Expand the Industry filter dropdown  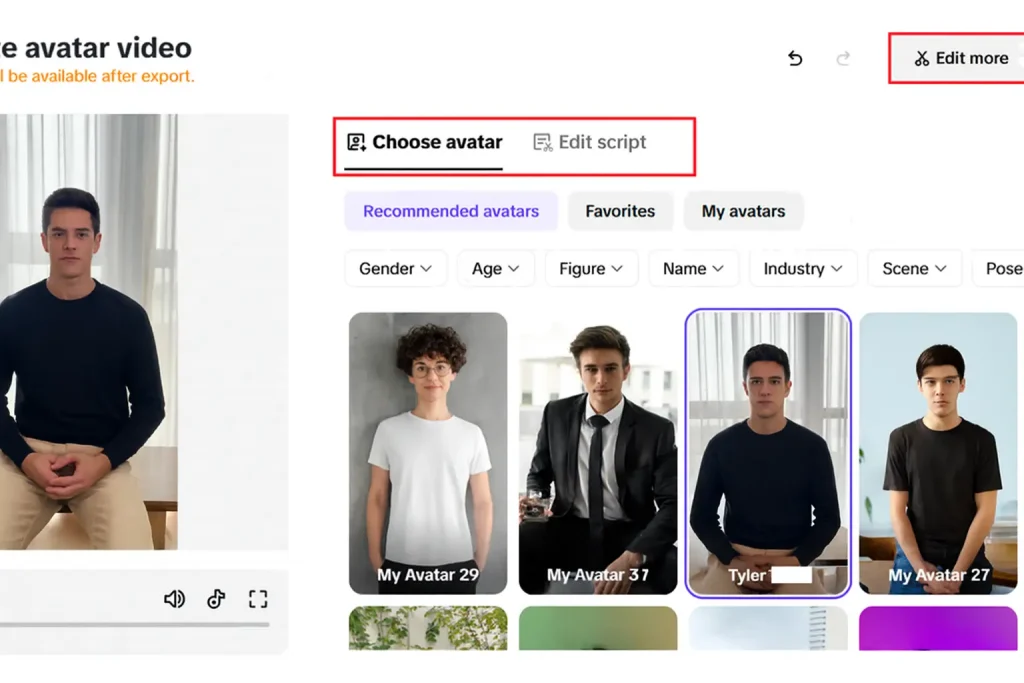coord(803,268)
